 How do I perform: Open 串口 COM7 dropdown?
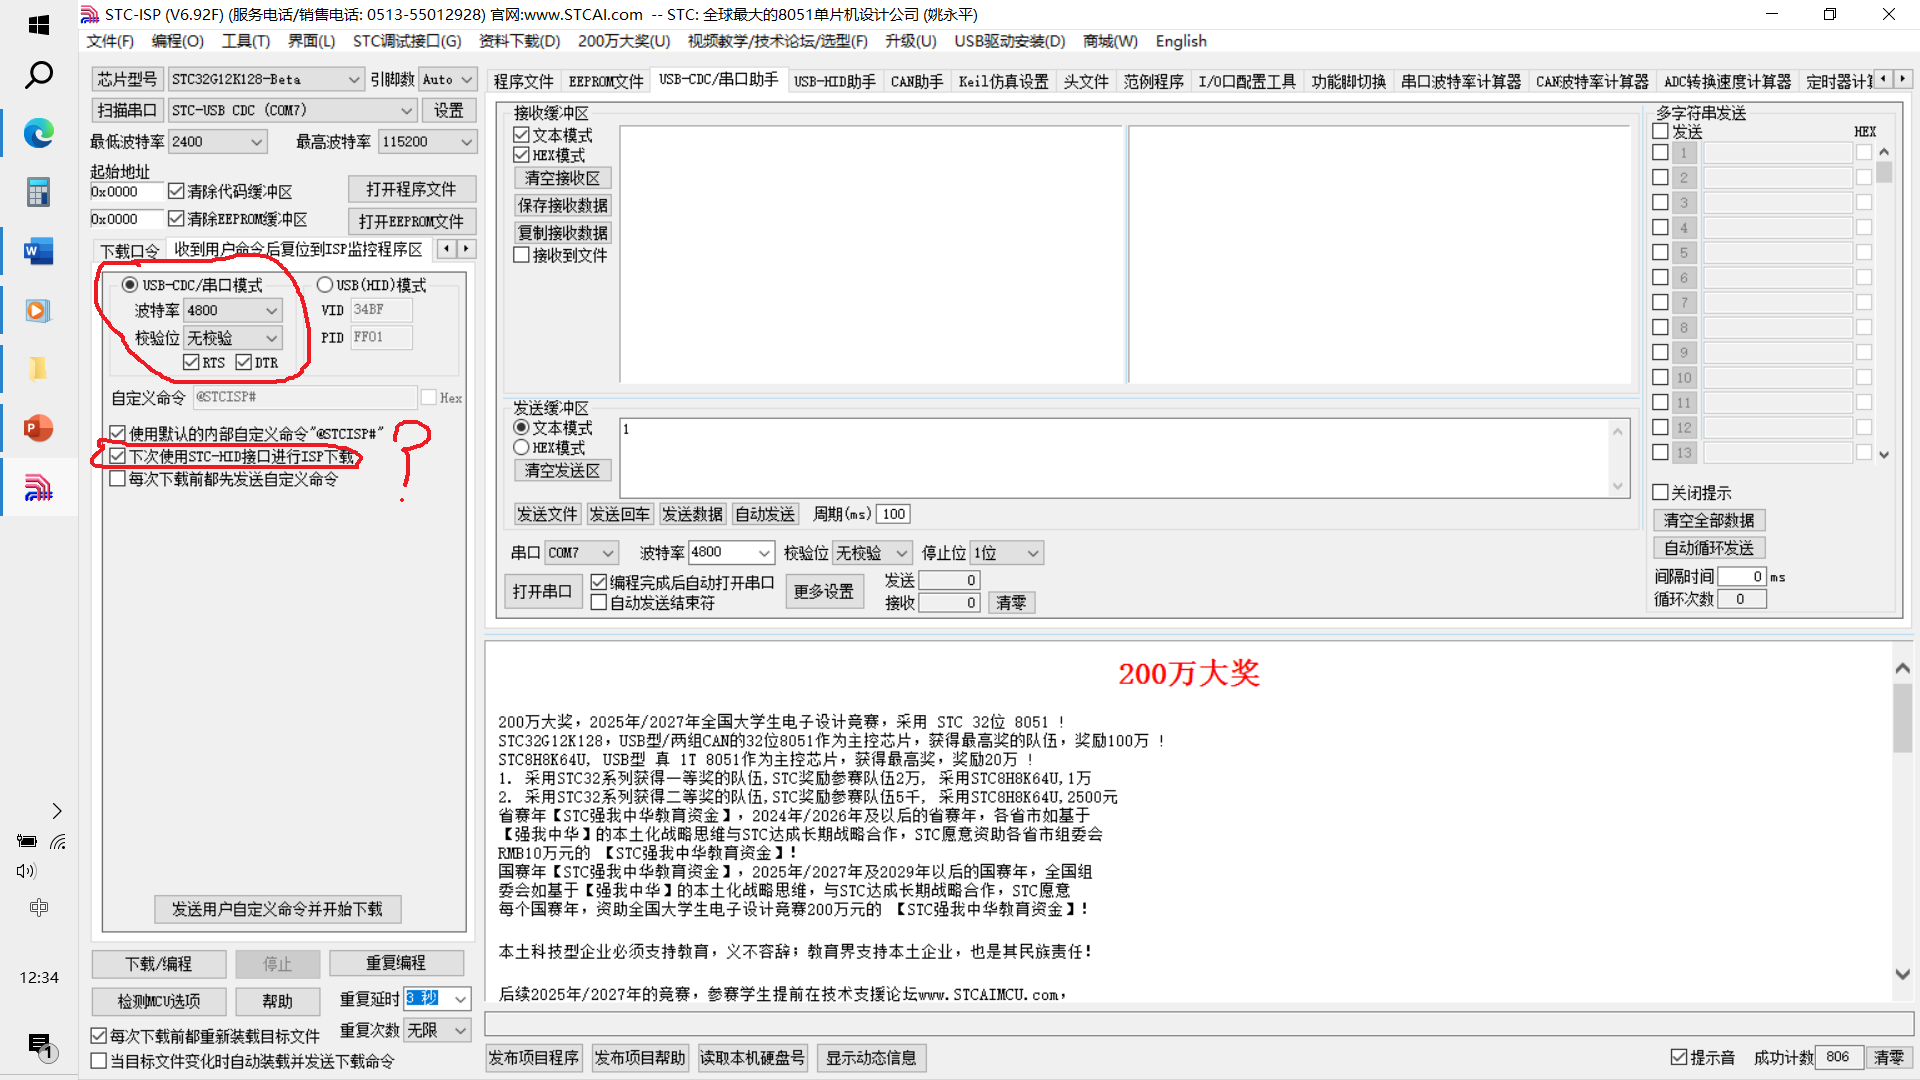tap(582, 553)
